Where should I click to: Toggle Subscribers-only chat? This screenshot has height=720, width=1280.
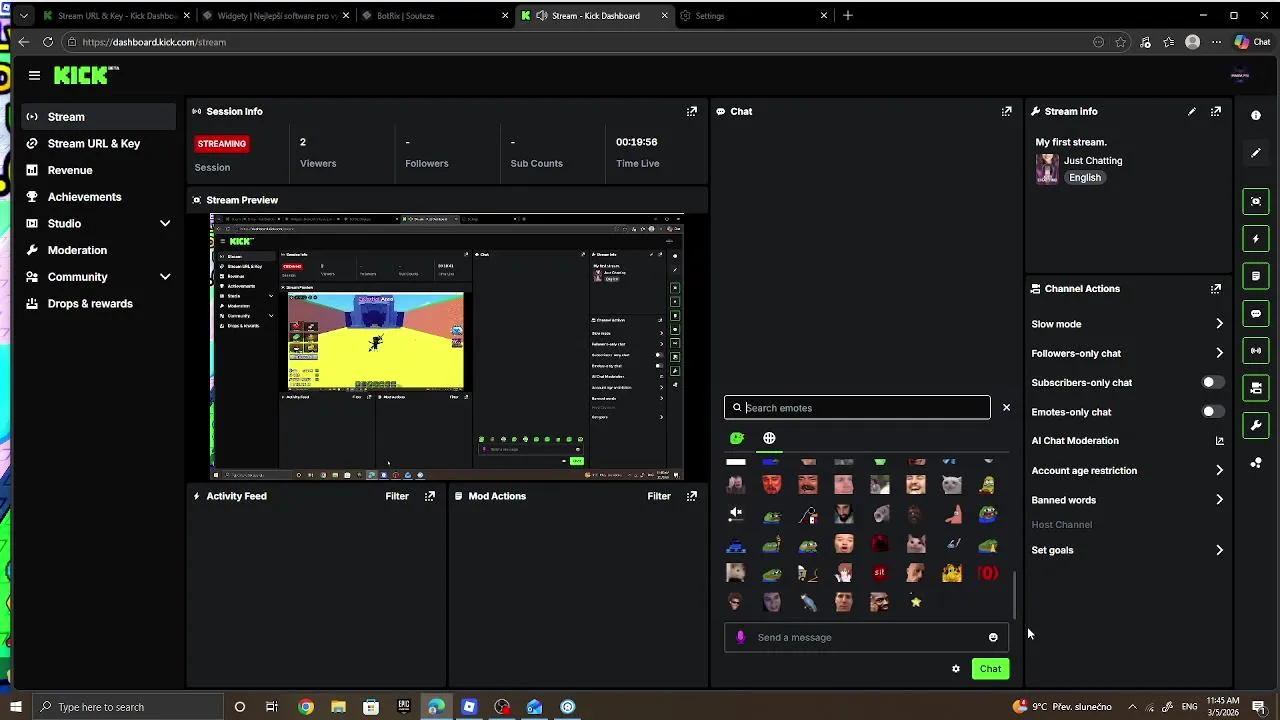tap(1212, 382)
